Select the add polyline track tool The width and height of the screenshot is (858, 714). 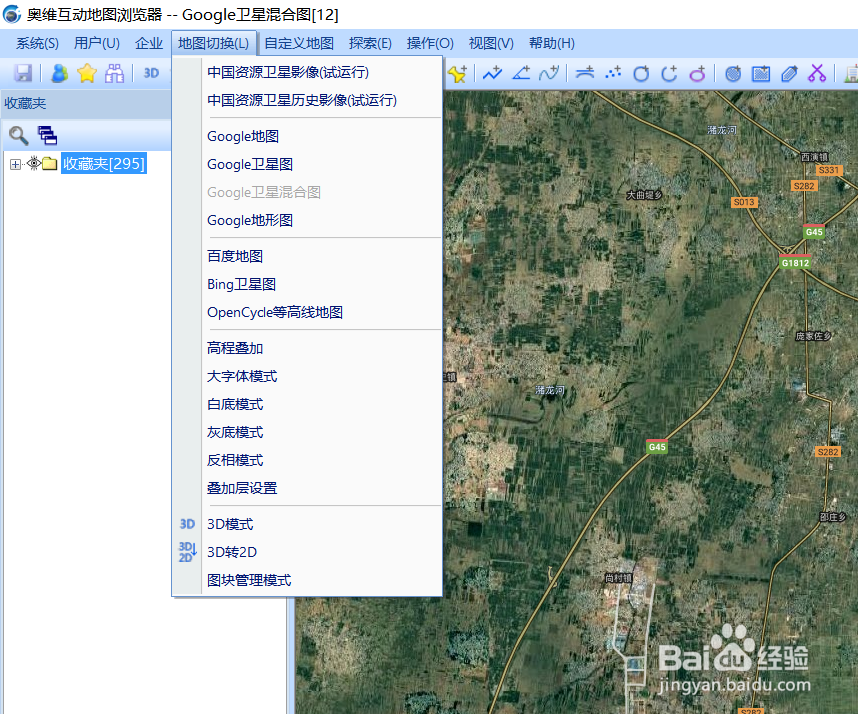point(492,73)
